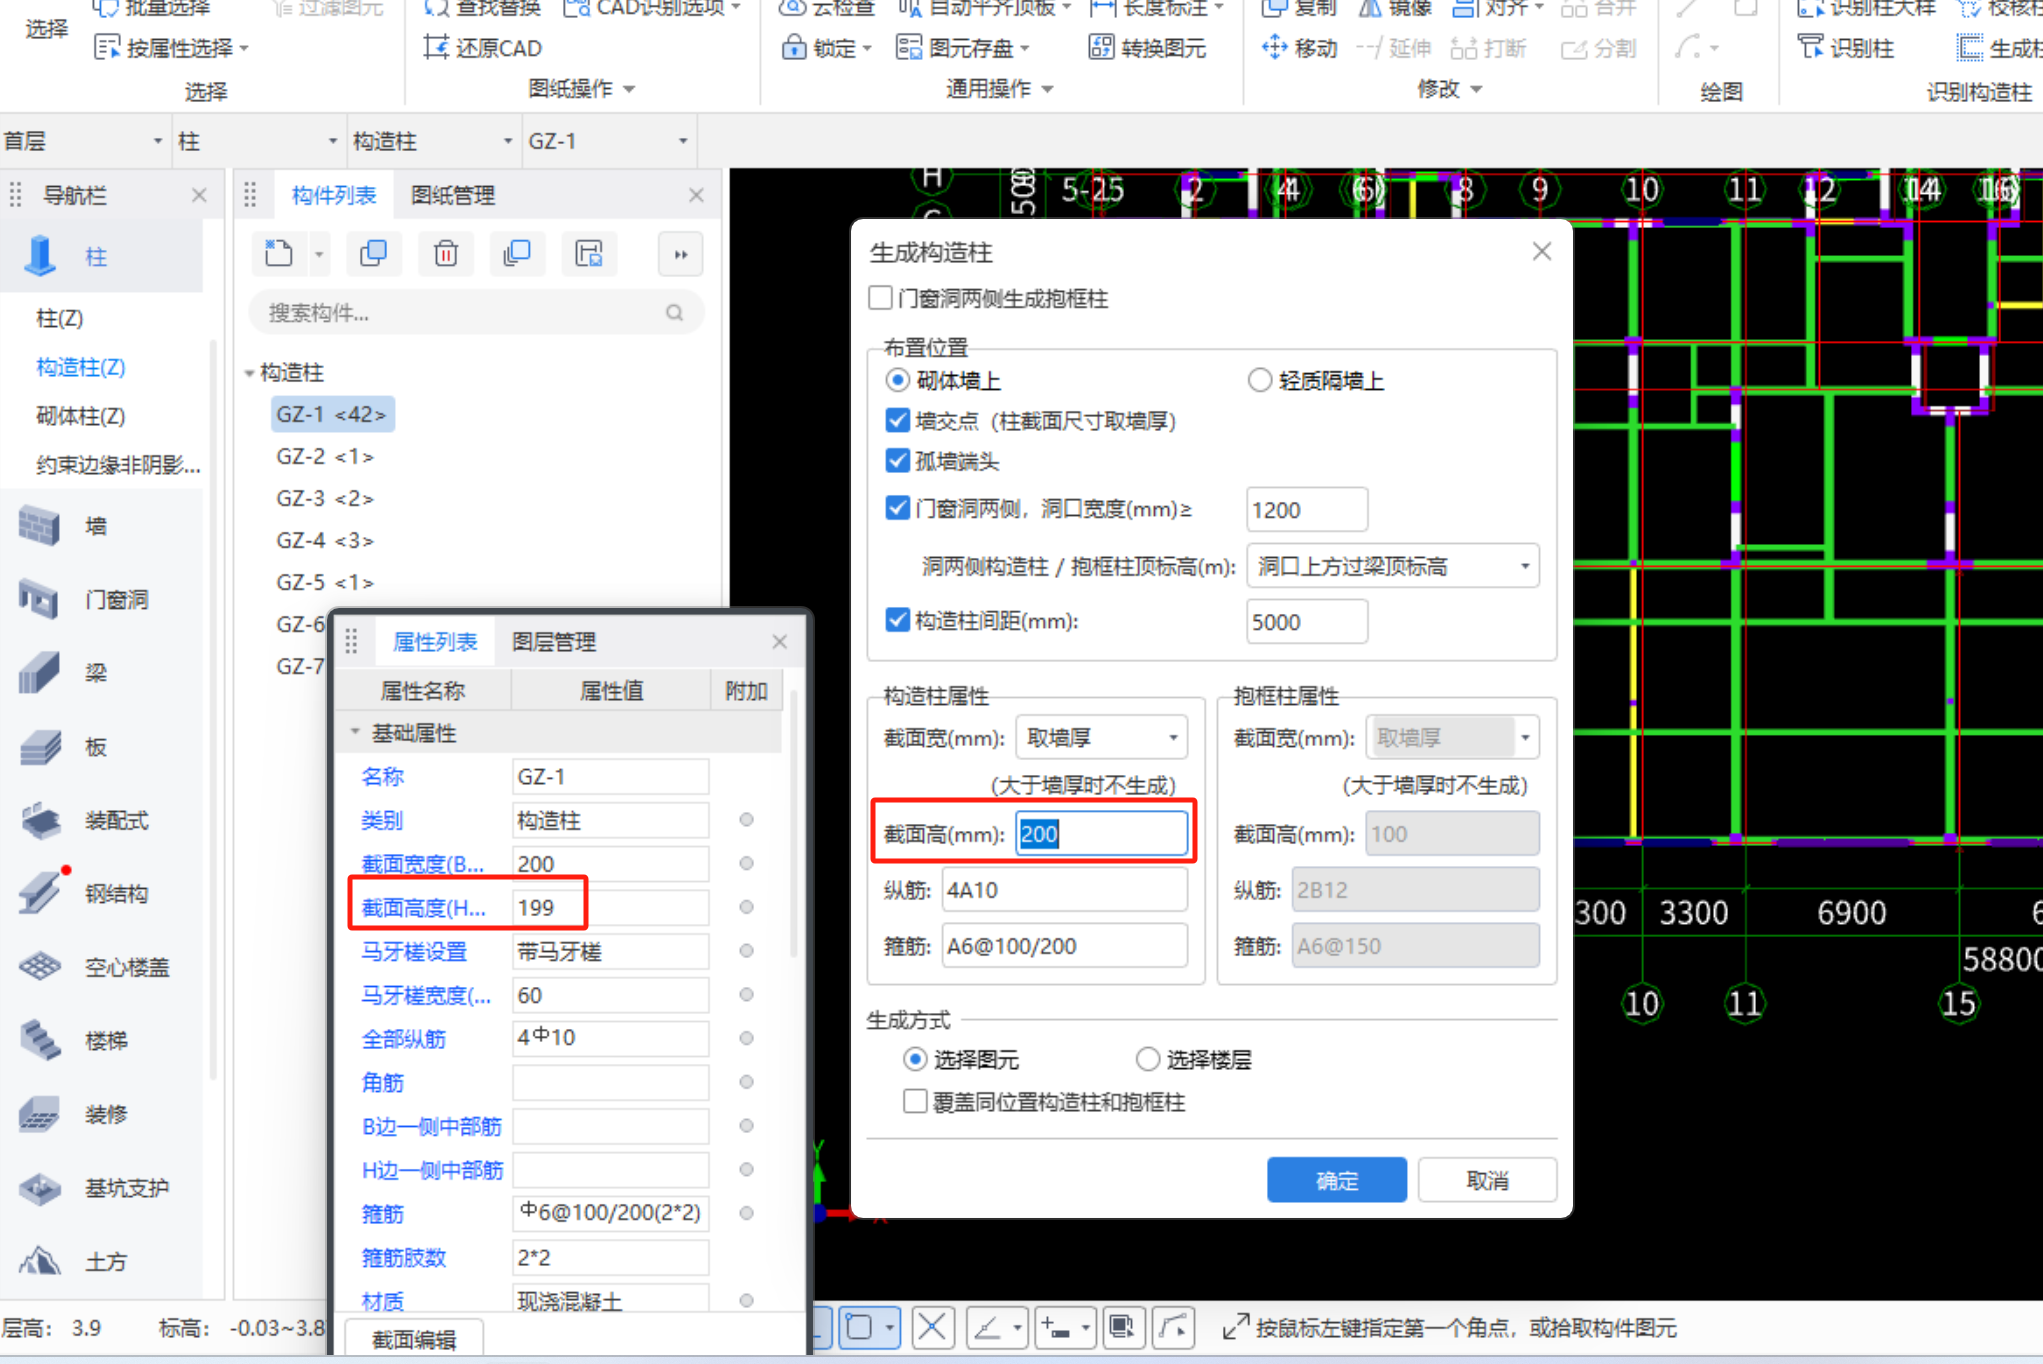Click the 还原CAD tool
This screenshot has width=2043, height=1364.
tap(483, 48)
